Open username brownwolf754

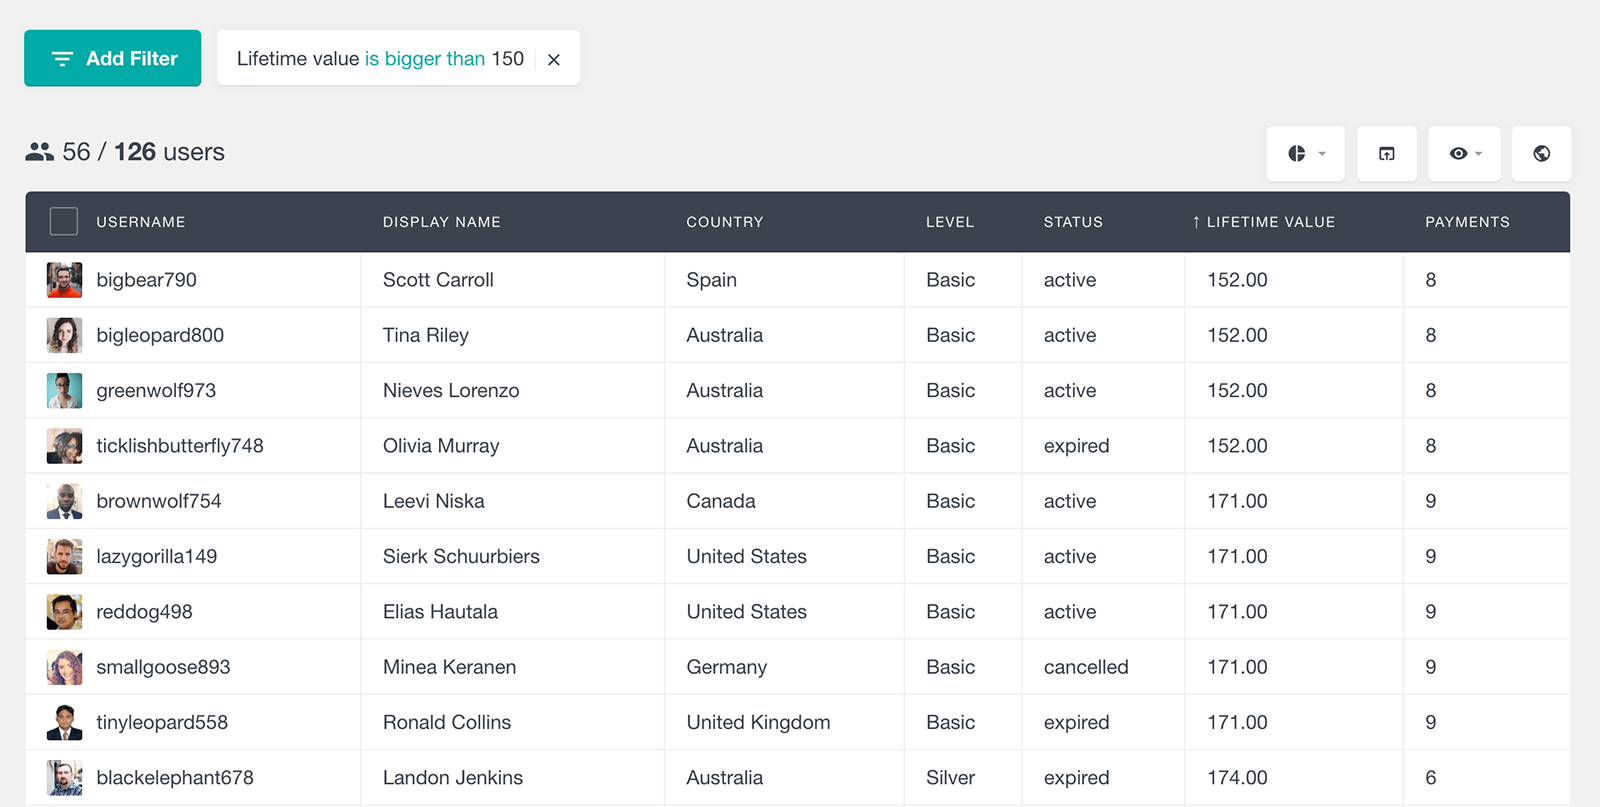click(x=159, y=501)
